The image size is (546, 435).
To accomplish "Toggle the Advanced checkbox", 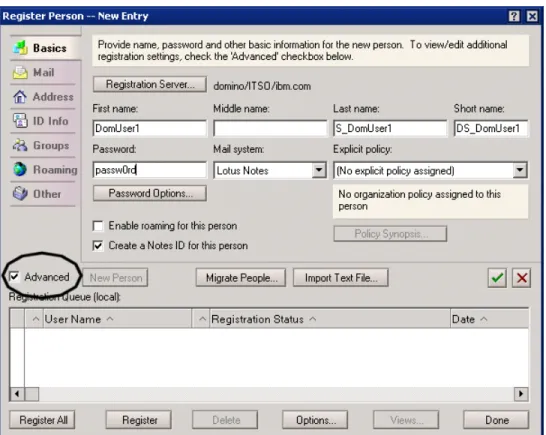I will 14,277.
